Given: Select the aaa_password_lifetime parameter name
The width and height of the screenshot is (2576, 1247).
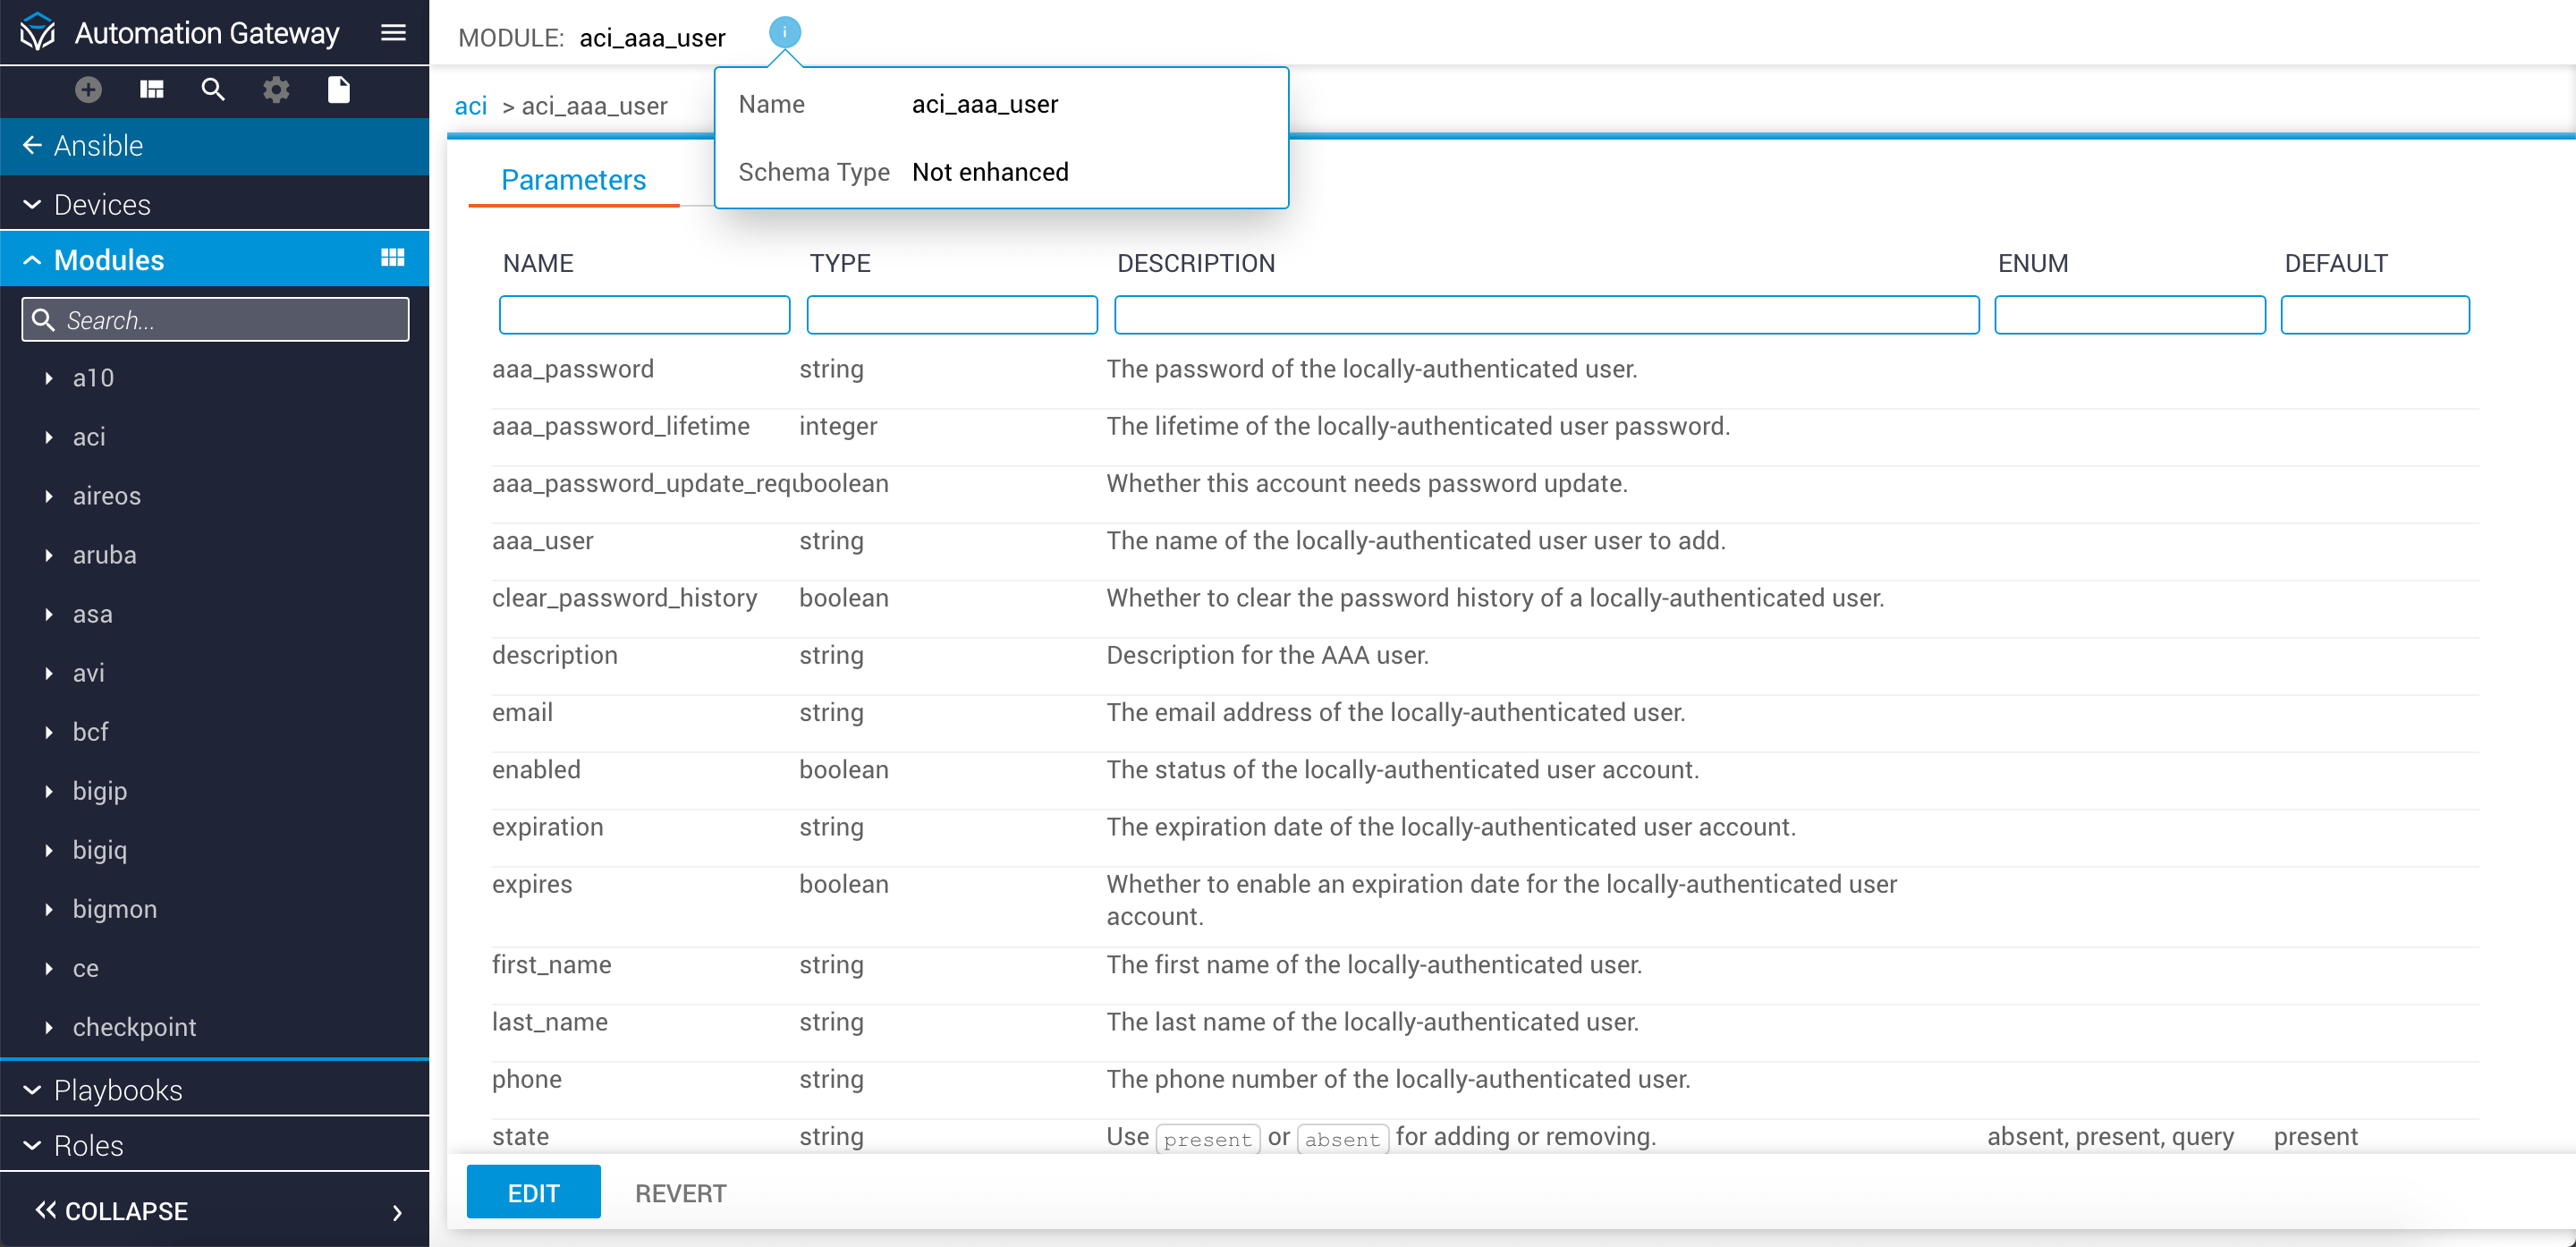Looking at the screenshot, I should pyautogui.click(x=621, y=427).
